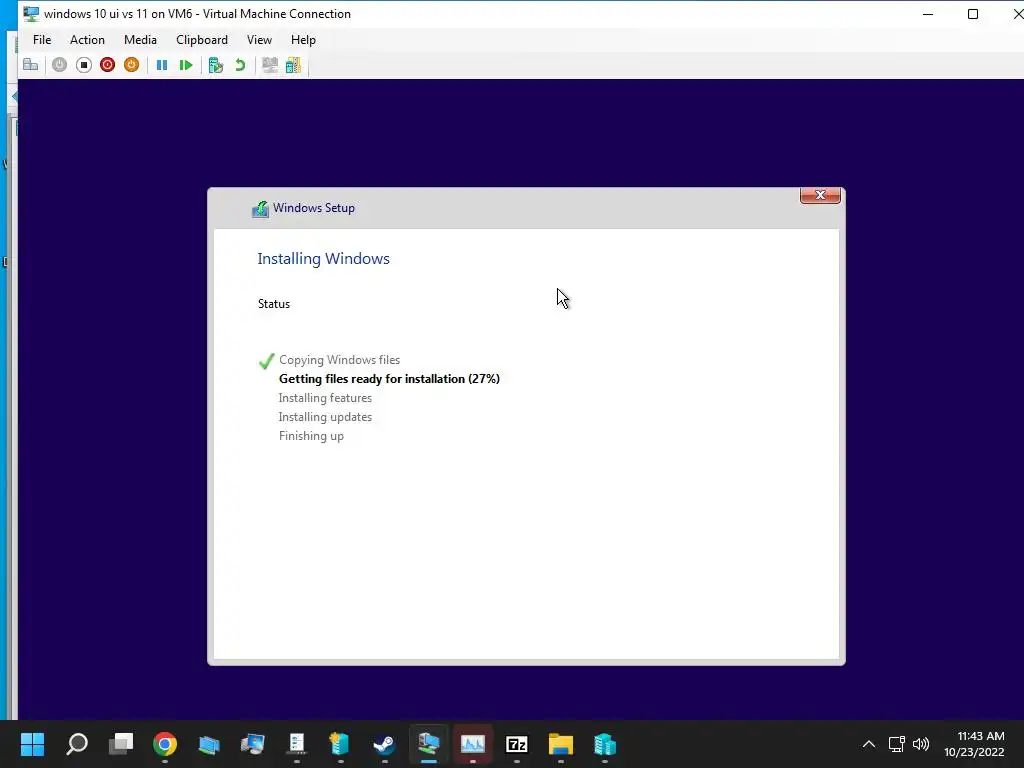Open volume control from the tray
The height and width of the screenshot is (768, 1024).
click(x=921, y=744)
